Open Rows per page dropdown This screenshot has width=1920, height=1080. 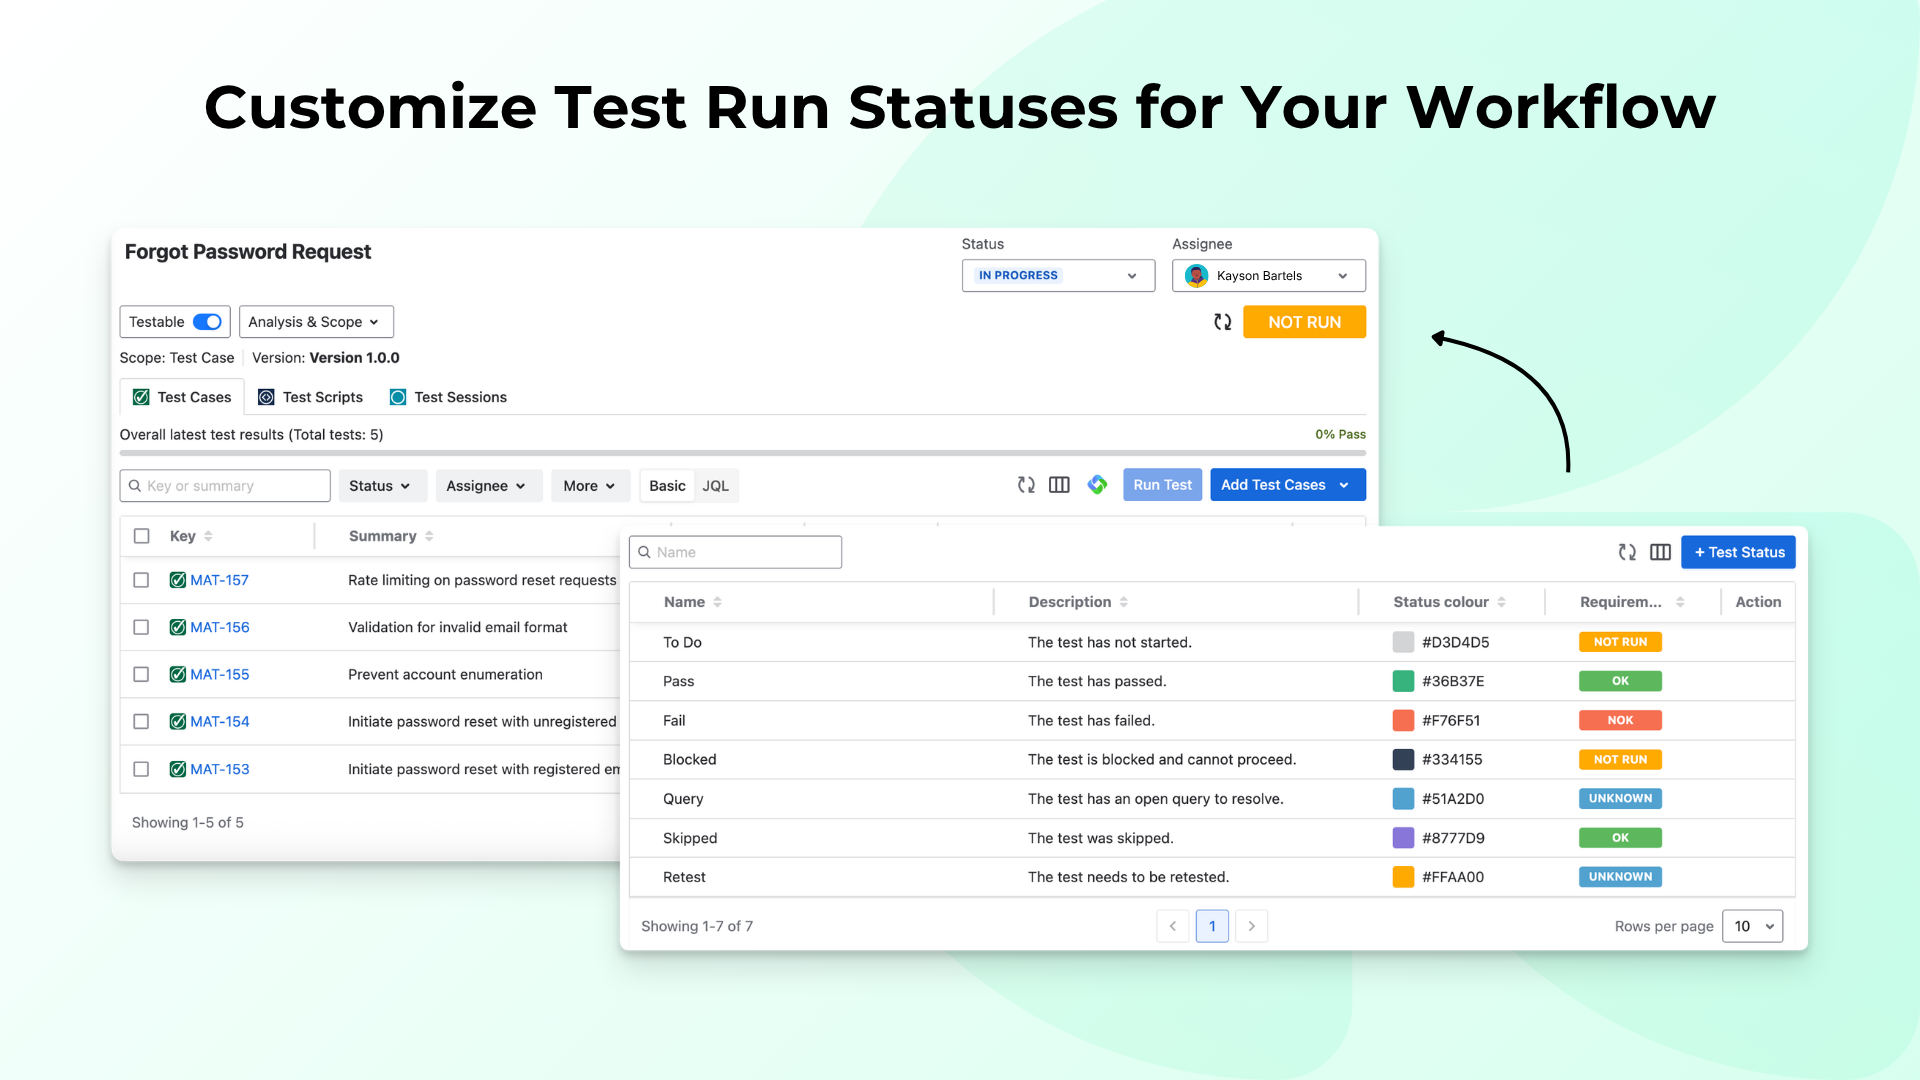1753,926
